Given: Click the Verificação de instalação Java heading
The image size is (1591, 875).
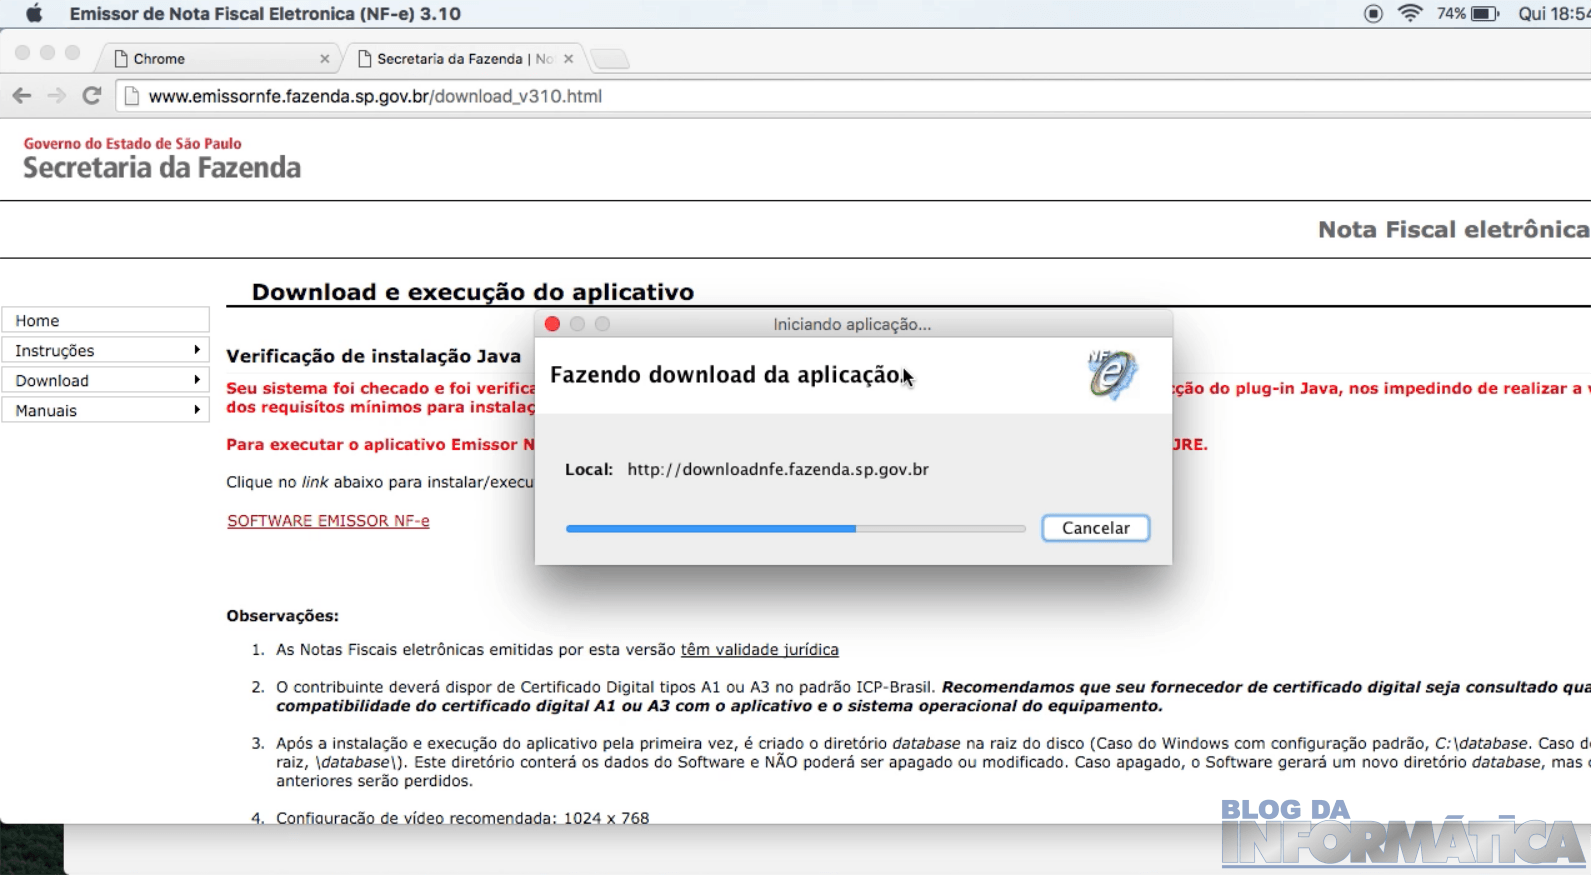Looking at the screenshot, I should click(x=374, y=356).
